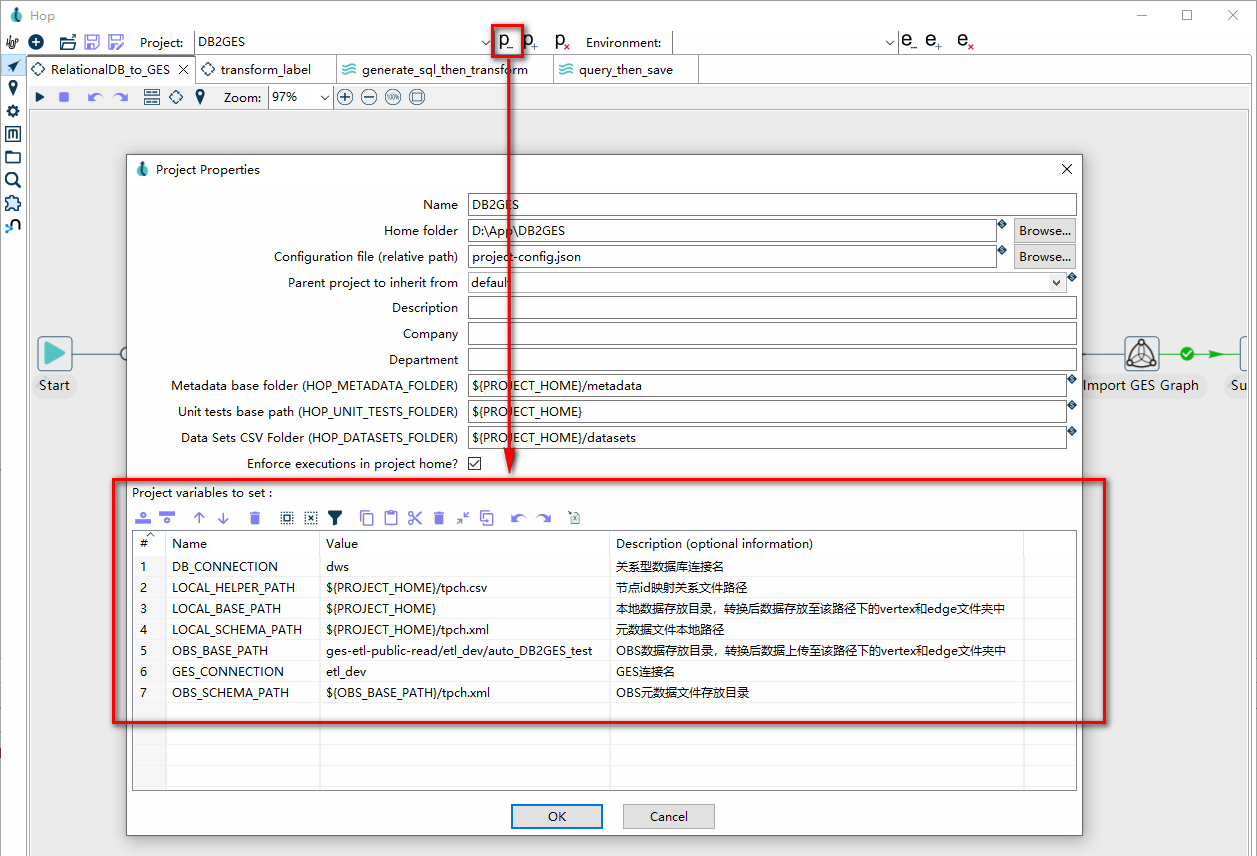The width and height of the screenshot is (1257, 856).
Task: Click the Import GES Graph node icon
Action: (1141, 354)
